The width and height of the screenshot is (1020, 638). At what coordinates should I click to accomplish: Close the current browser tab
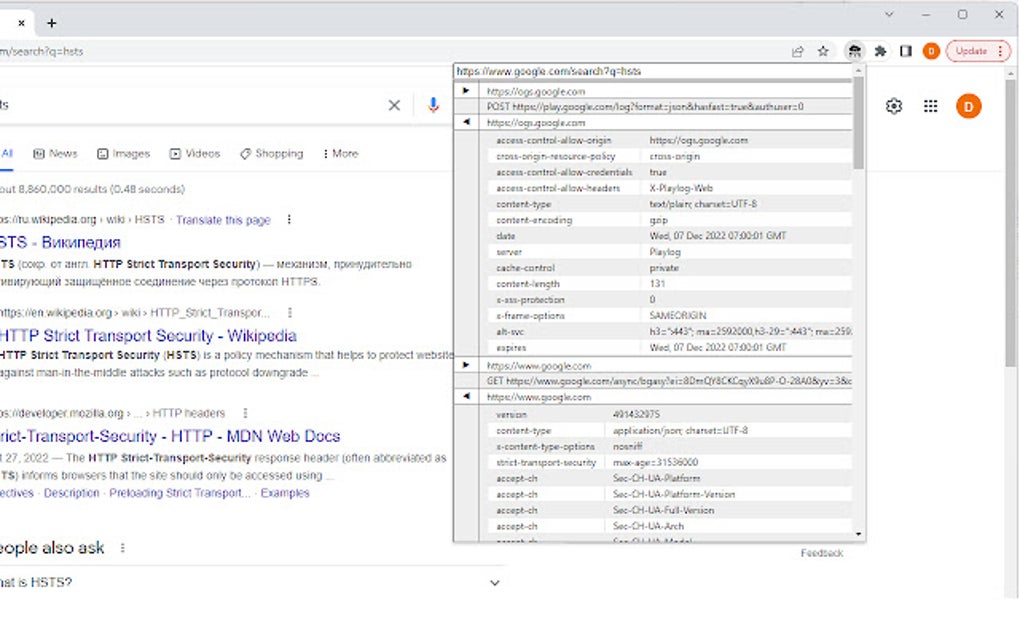pyautogui.click(x=21, y=23)
